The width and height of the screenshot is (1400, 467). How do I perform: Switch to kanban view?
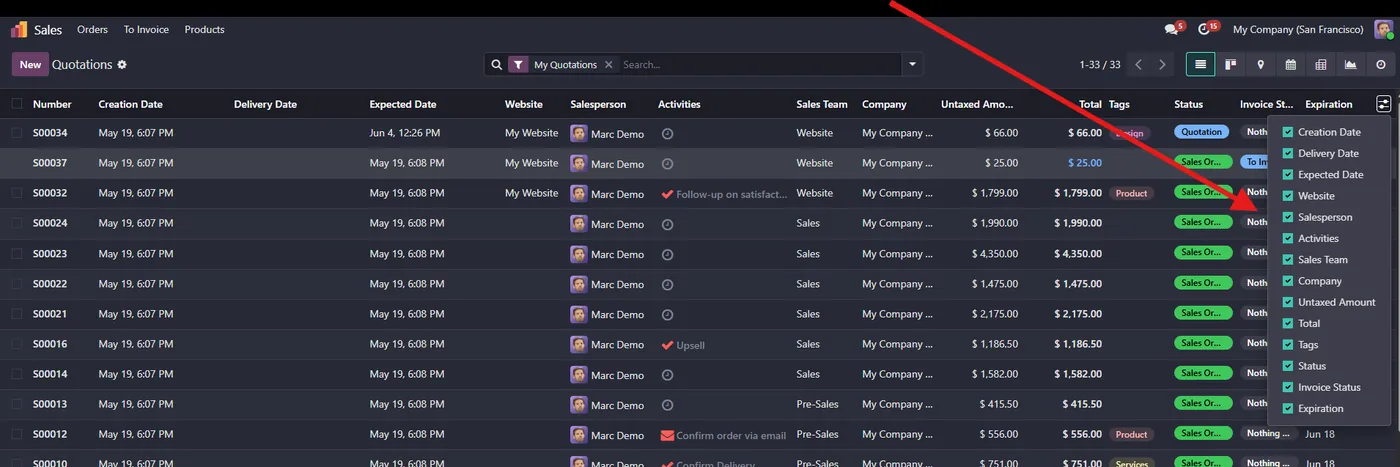click(x=1231, y=64)
